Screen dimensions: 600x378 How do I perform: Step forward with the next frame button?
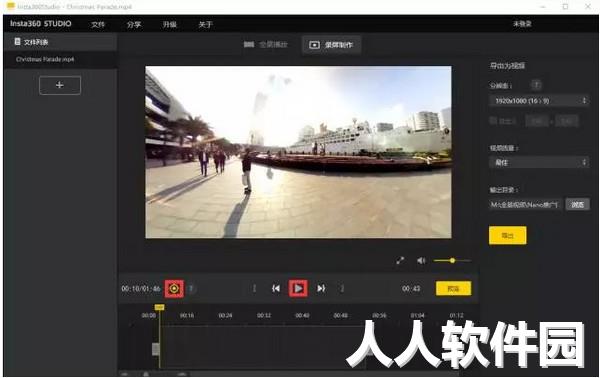coord(321,288)
